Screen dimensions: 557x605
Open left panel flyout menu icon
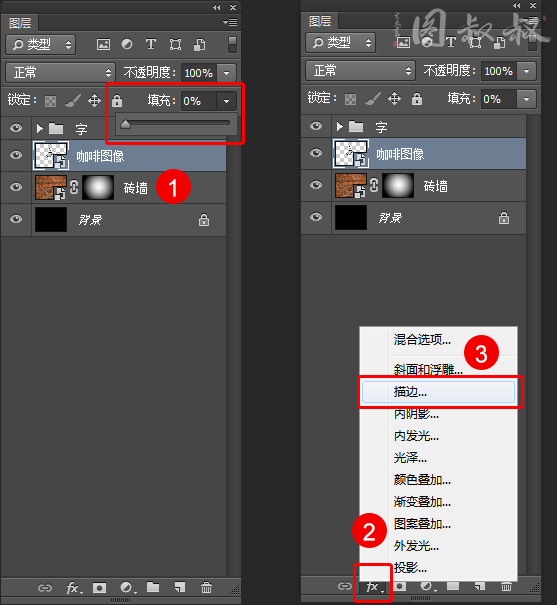pyautogui.click(x=230, y=23)
